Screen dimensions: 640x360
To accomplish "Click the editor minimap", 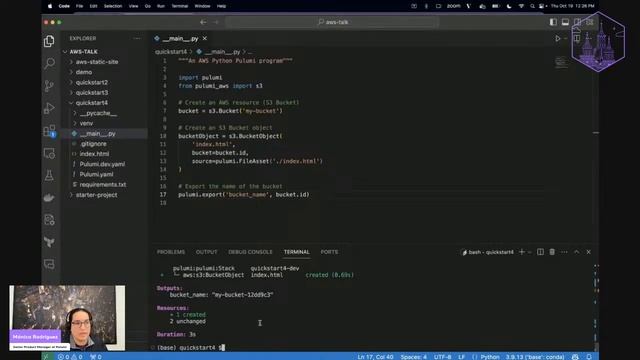I will point(561,63).
